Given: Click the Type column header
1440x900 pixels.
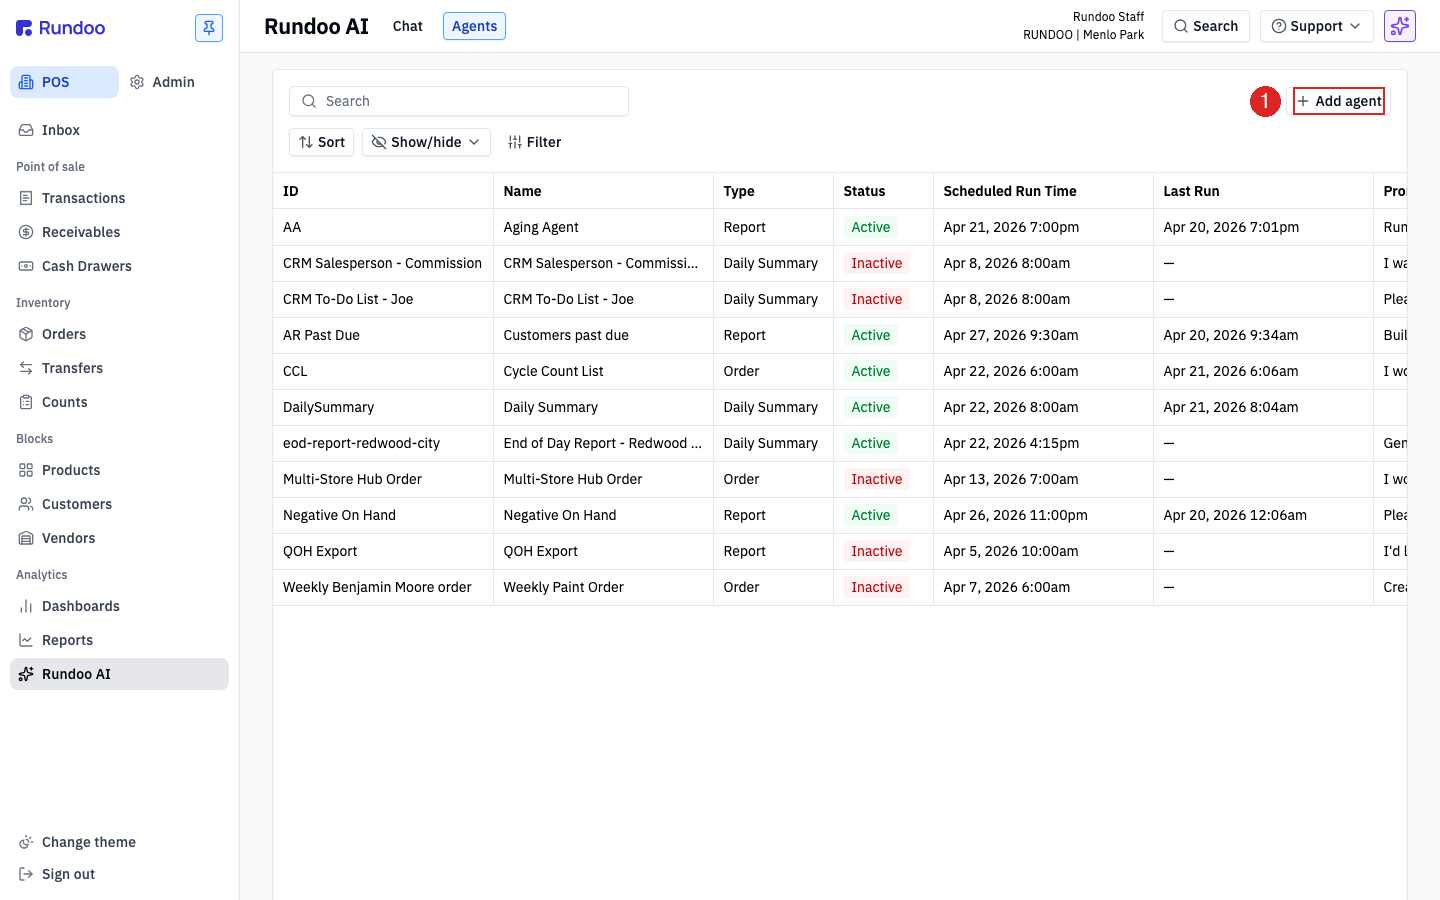Looking at the screenshot, I should [x=773, y=191].
